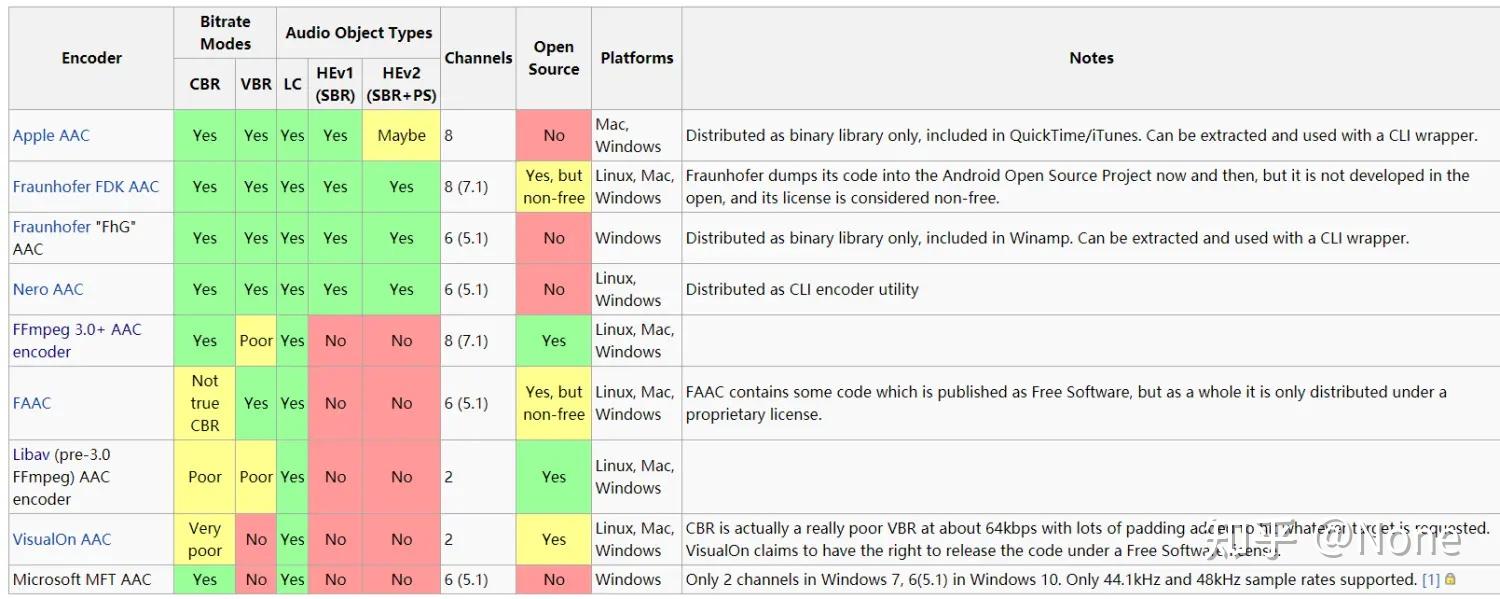Click the Audio Object Types header

point(358,33)
